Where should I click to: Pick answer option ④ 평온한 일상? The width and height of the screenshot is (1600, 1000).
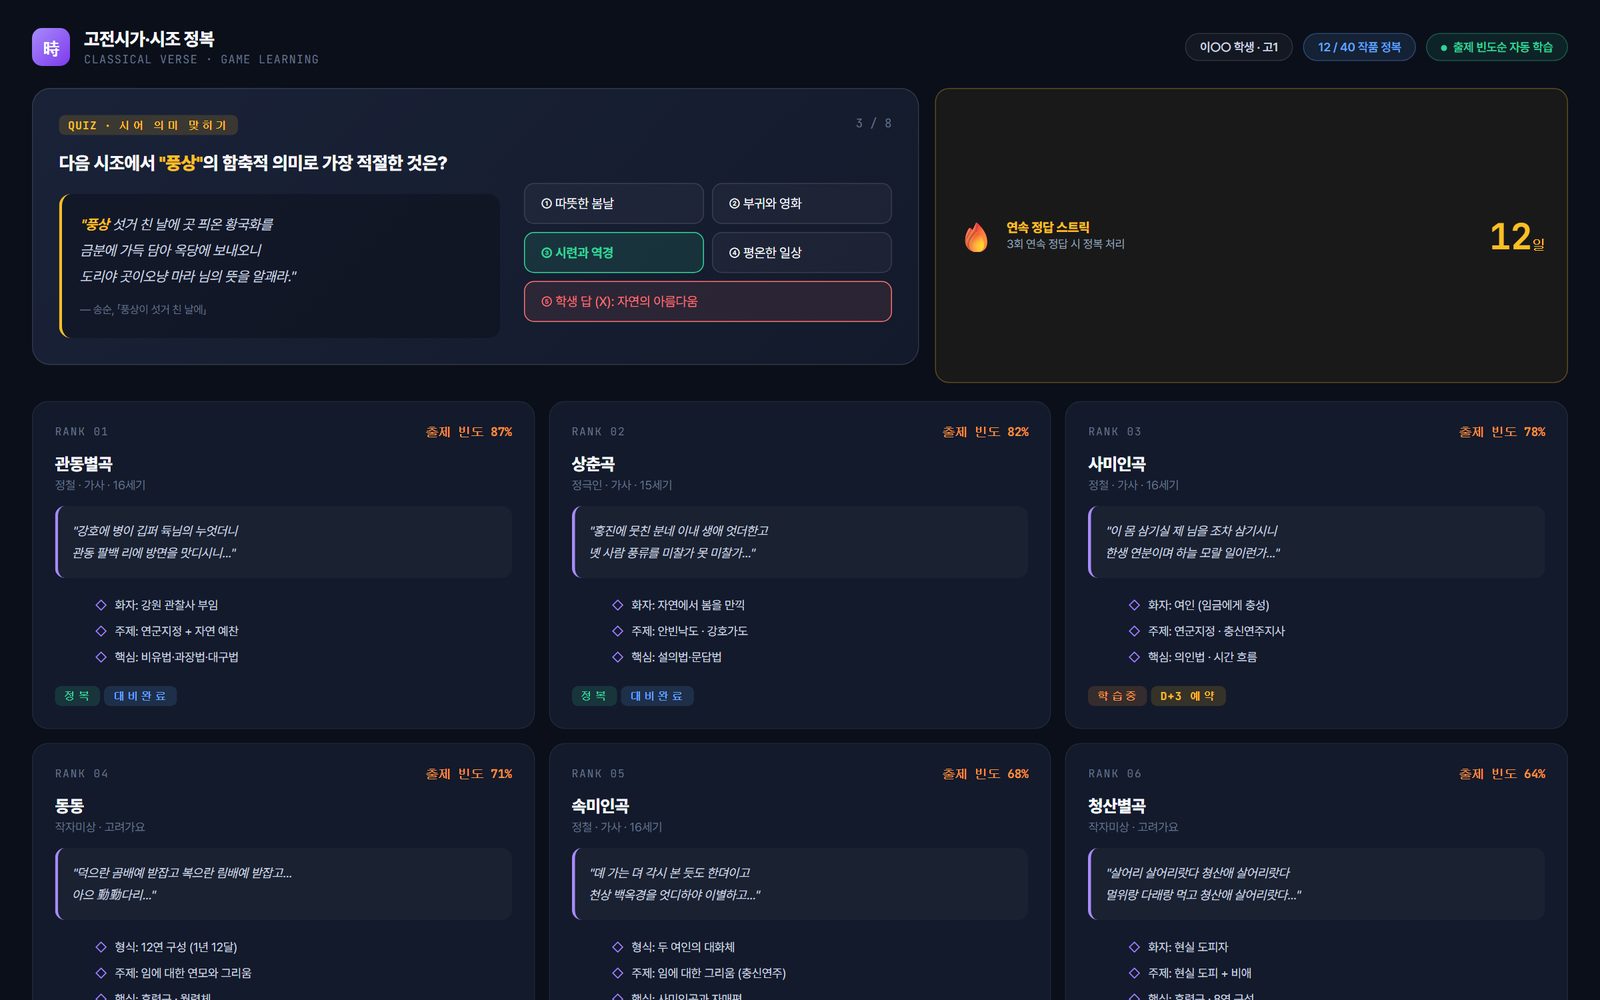pyautogui.click(x=801, y=252)
